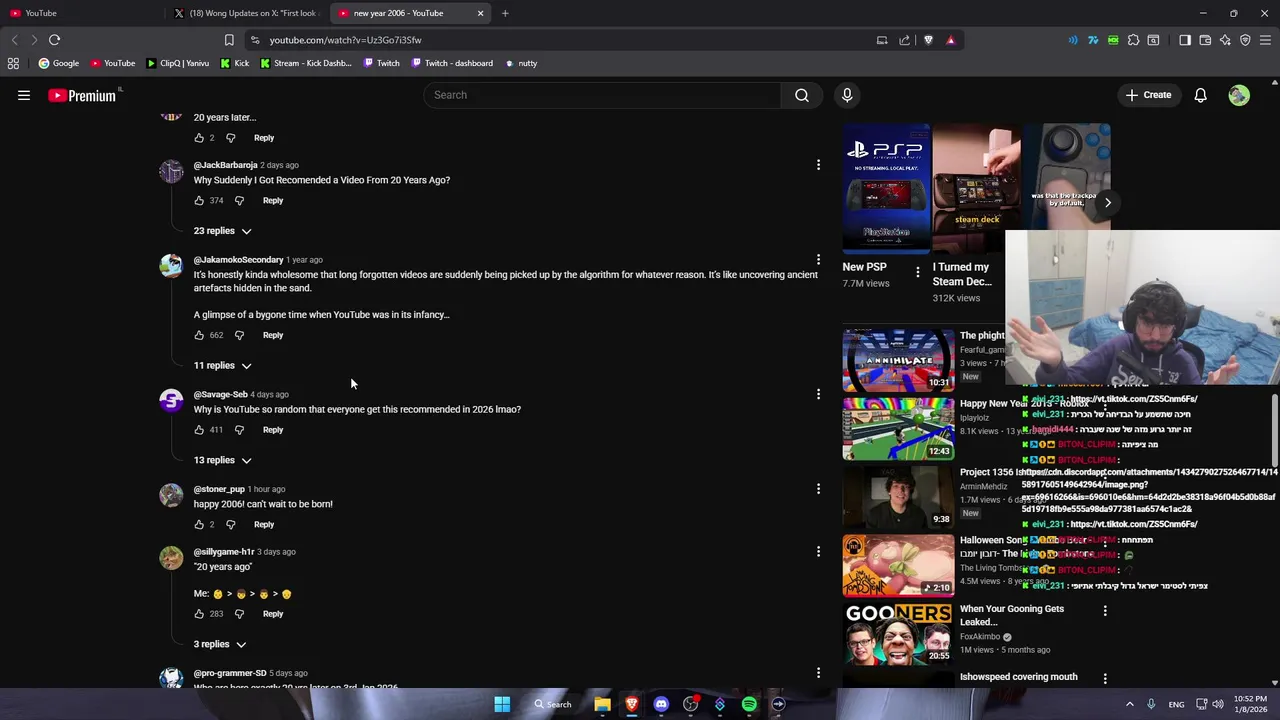Open the options for 'When Your Gooning Gets Leaked' video
Screen dimensions: 1280x720
coord(1105,610)
